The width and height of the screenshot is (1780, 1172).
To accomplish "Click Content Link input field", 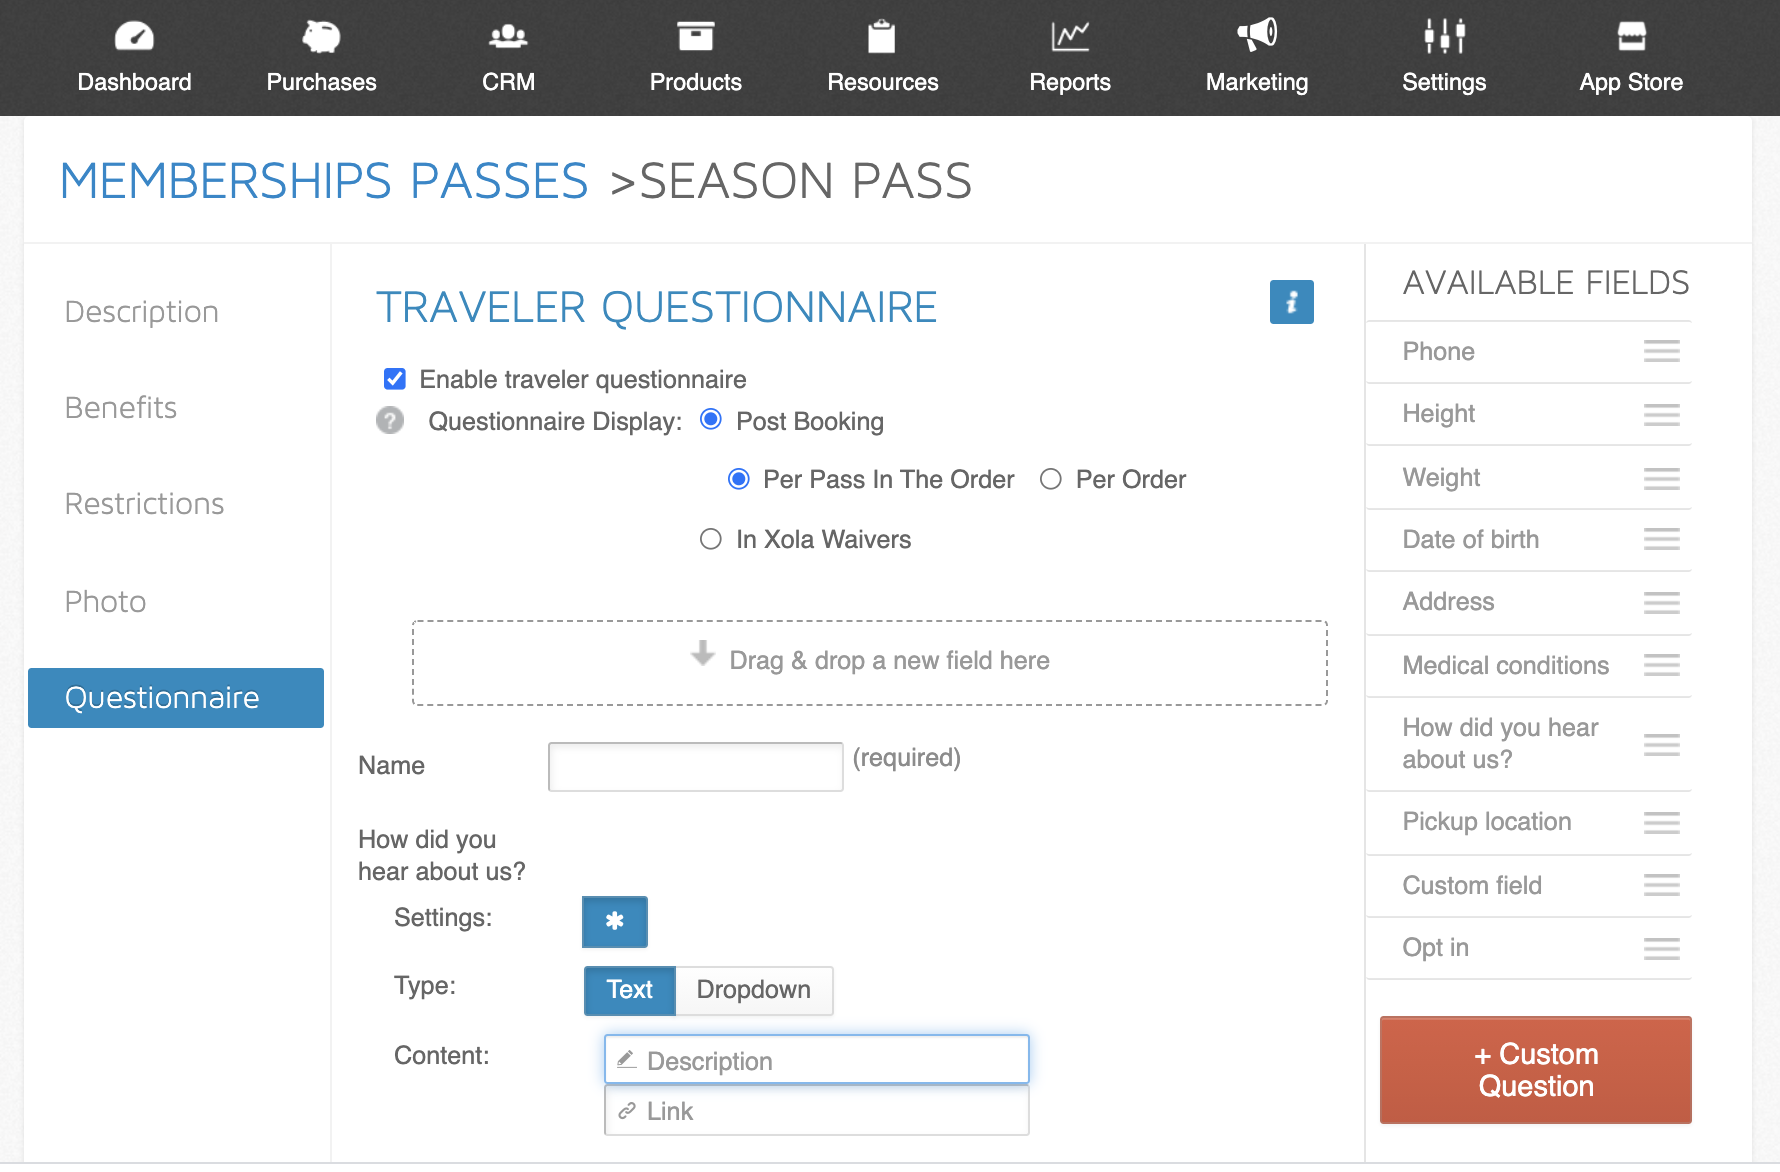I will 816,1111.
